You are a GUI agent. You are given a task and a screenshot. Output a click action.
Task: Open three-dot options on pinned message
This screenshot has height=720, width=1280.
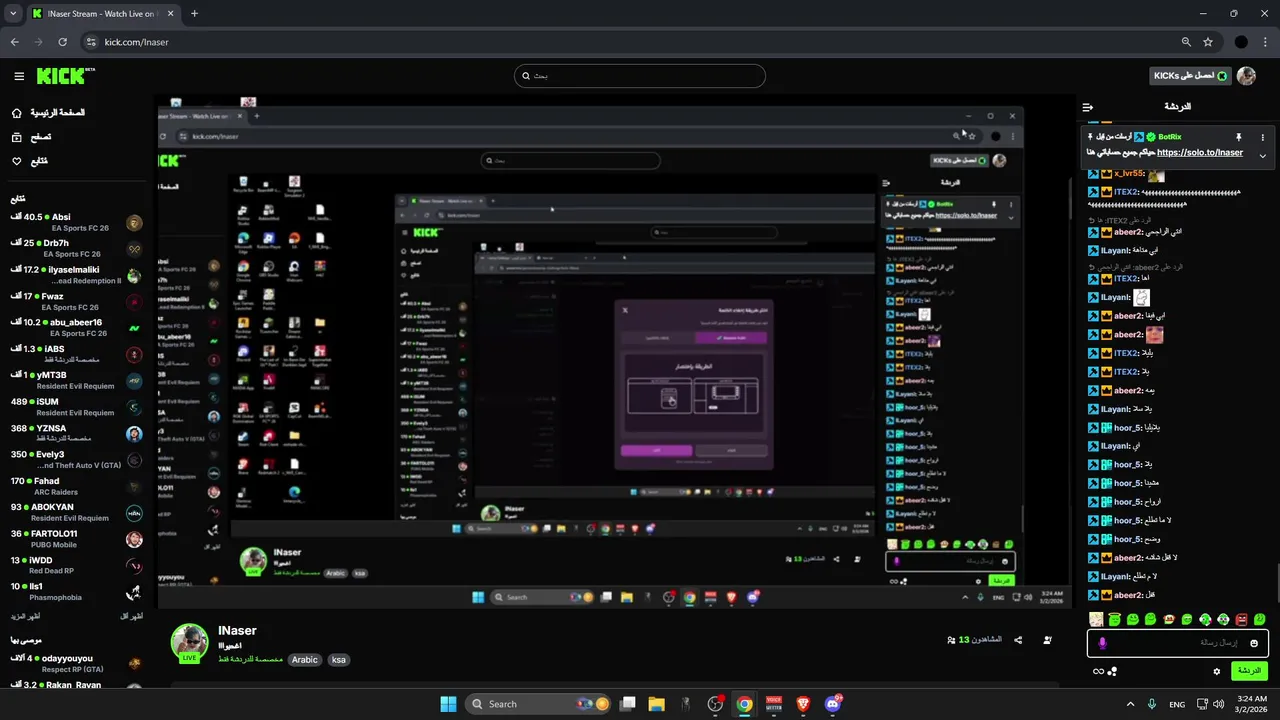point(1262,137)
